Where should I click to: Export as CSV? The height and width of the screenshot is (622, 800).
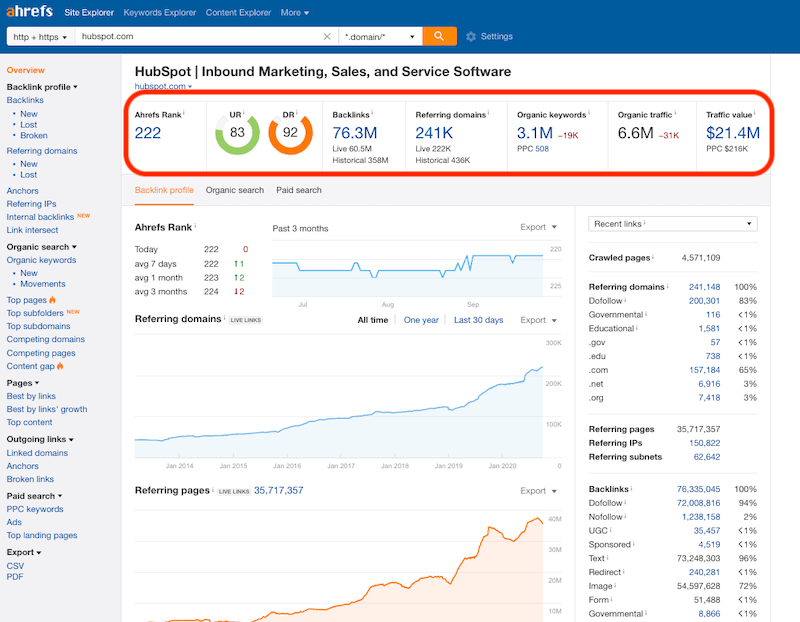click(x=15, y=565)
